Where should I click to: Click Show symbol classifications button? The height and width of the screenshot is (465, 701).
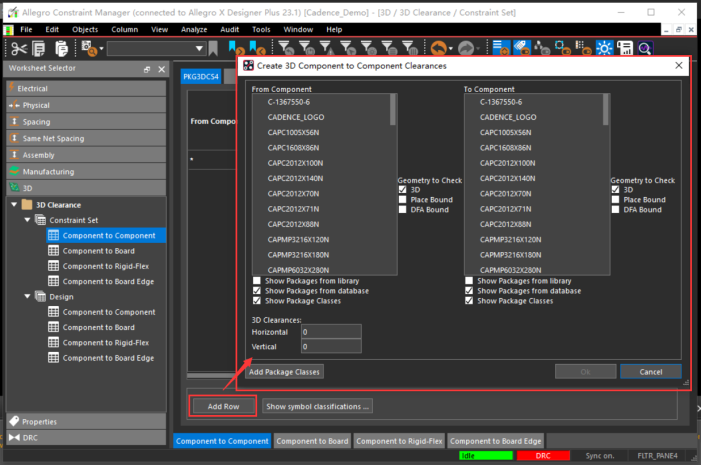317,406
